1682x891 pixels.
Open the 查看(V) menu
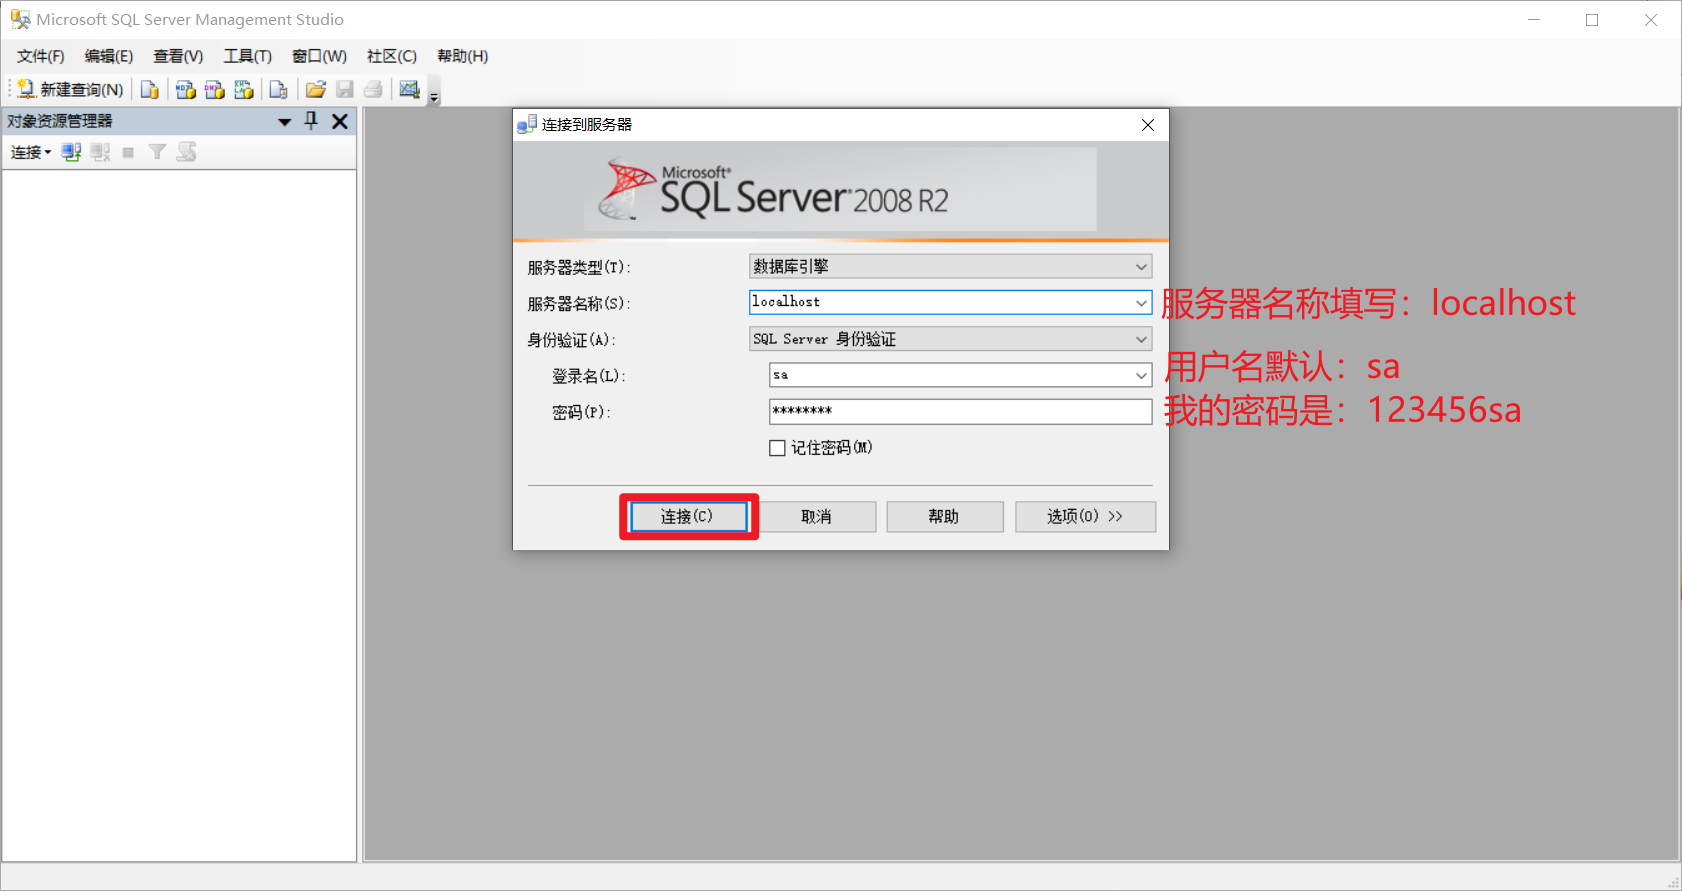coord(178,56)
